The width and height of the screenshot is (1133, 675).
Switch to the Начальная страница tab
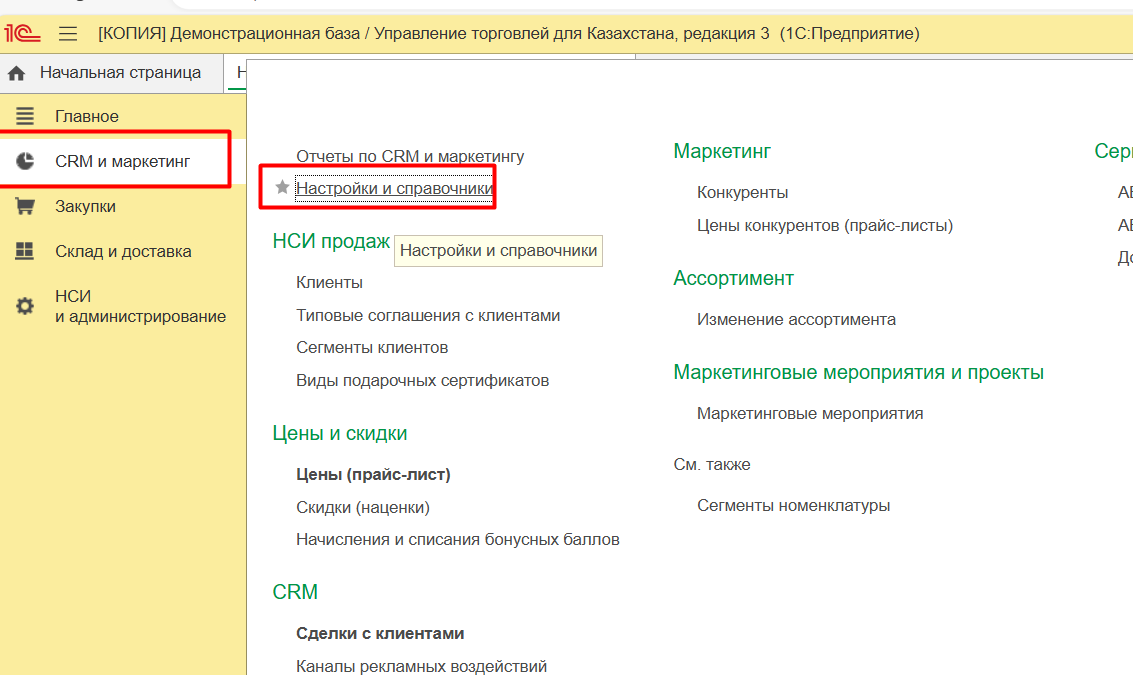pyautogui.click(x=120, y=73)
